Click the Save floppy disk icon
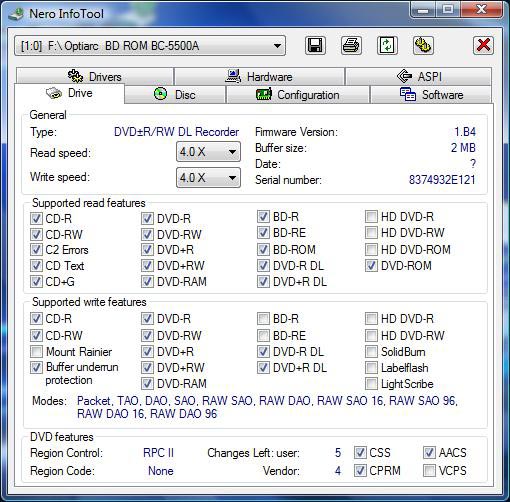The image size is (510, 502). [315, 45]
